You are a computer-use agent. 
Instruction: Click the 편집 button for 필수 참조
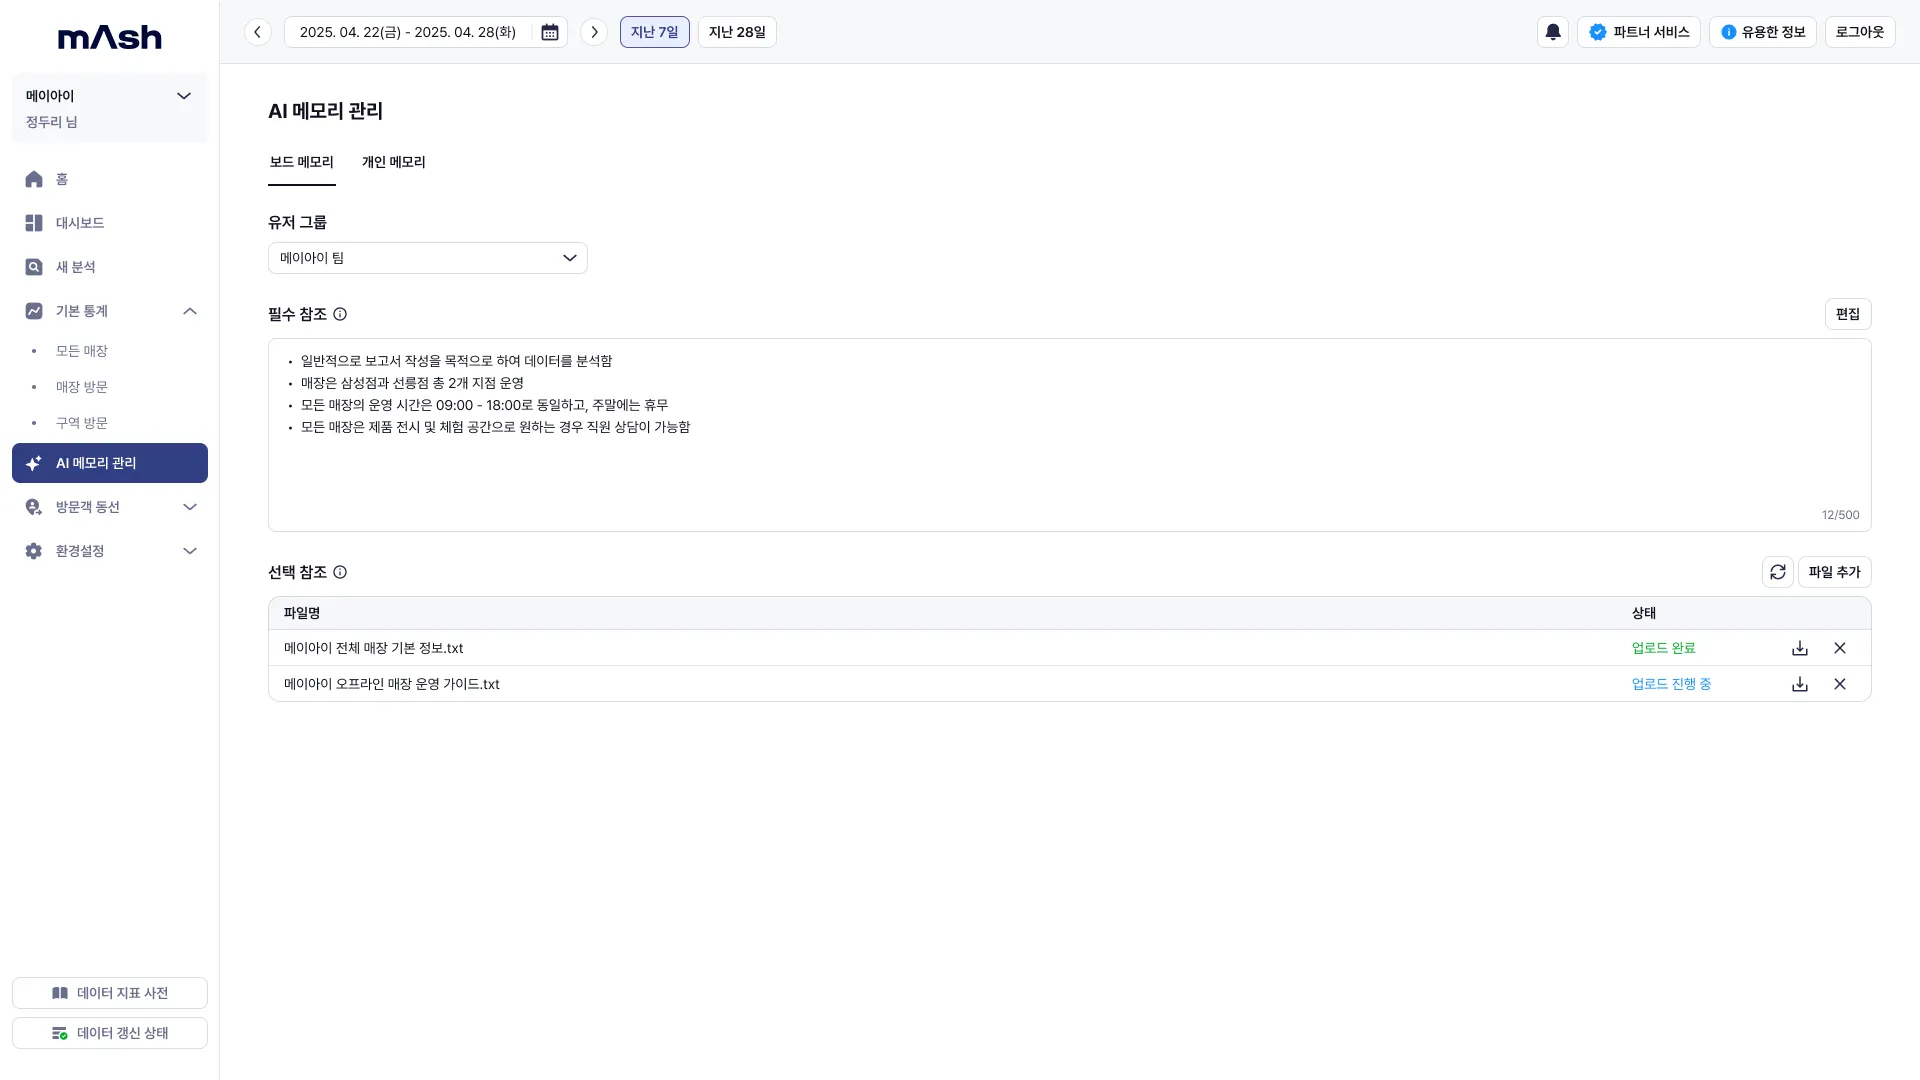[1847, 314]
